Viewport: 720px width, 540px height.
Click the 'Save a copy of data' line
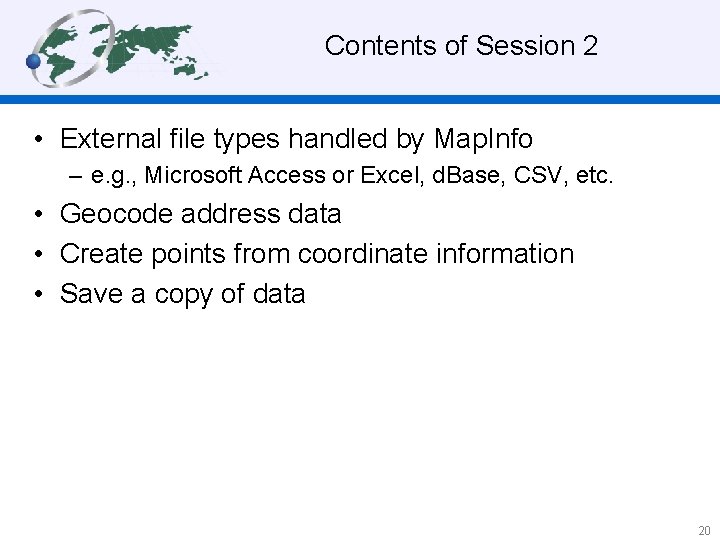point(182,294)
